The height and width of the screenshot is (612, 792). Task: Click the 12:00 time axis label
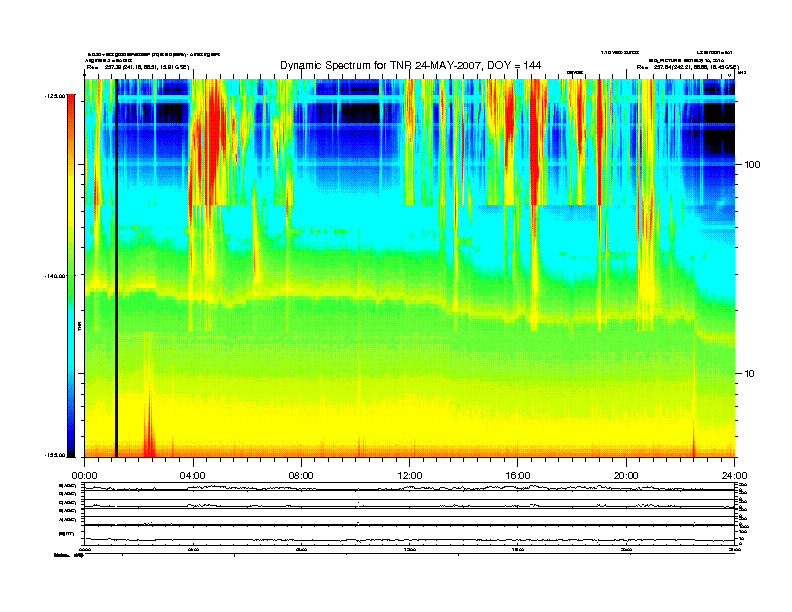click(410, 476)
